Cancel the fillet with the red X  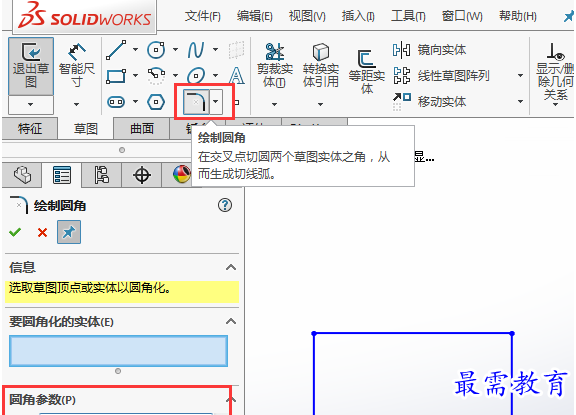point(42,232)
